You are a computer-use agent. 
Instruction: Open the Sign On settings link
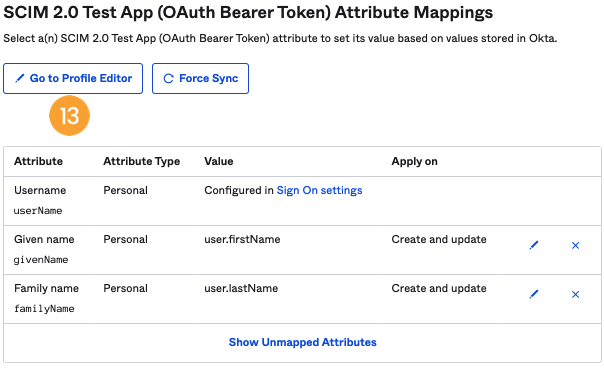[x=319, y=190]
